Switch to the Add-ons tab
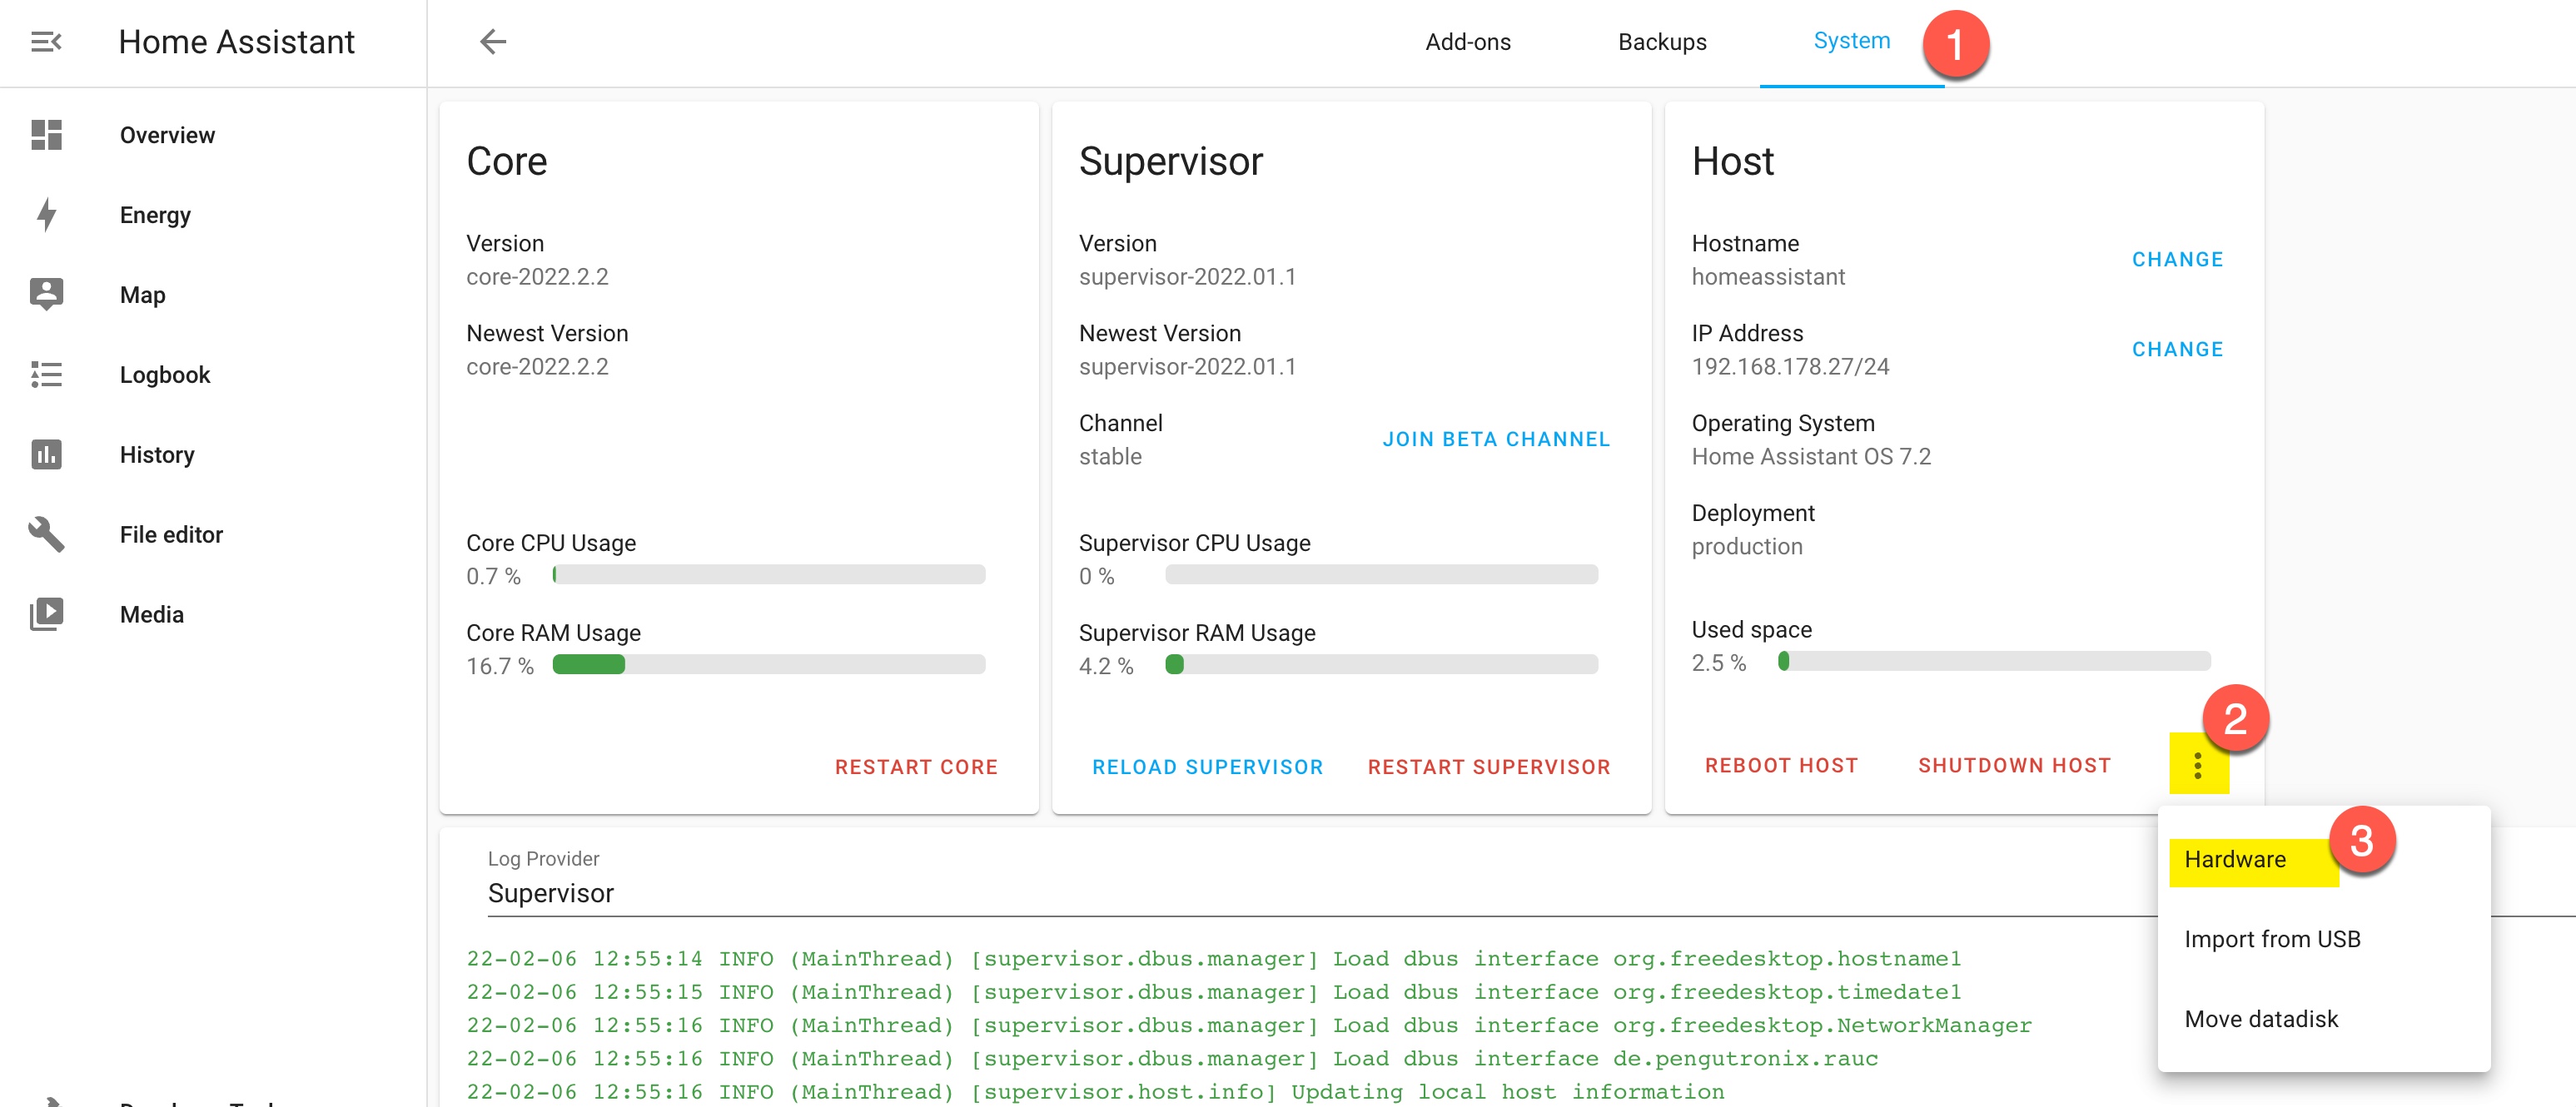The height and width of the screenshot is (1107, 2576). pos(1467,42)
